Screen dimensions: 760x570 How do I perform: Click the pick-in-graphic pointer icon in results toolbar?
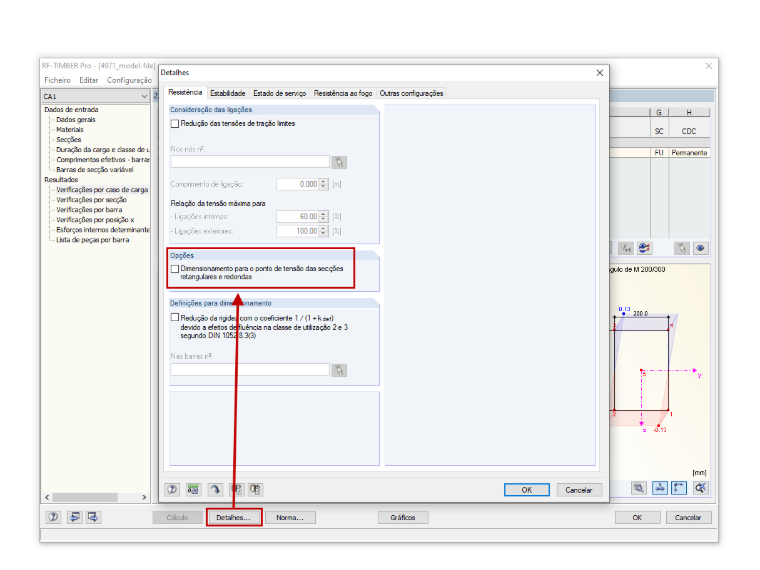coord(682,248)
